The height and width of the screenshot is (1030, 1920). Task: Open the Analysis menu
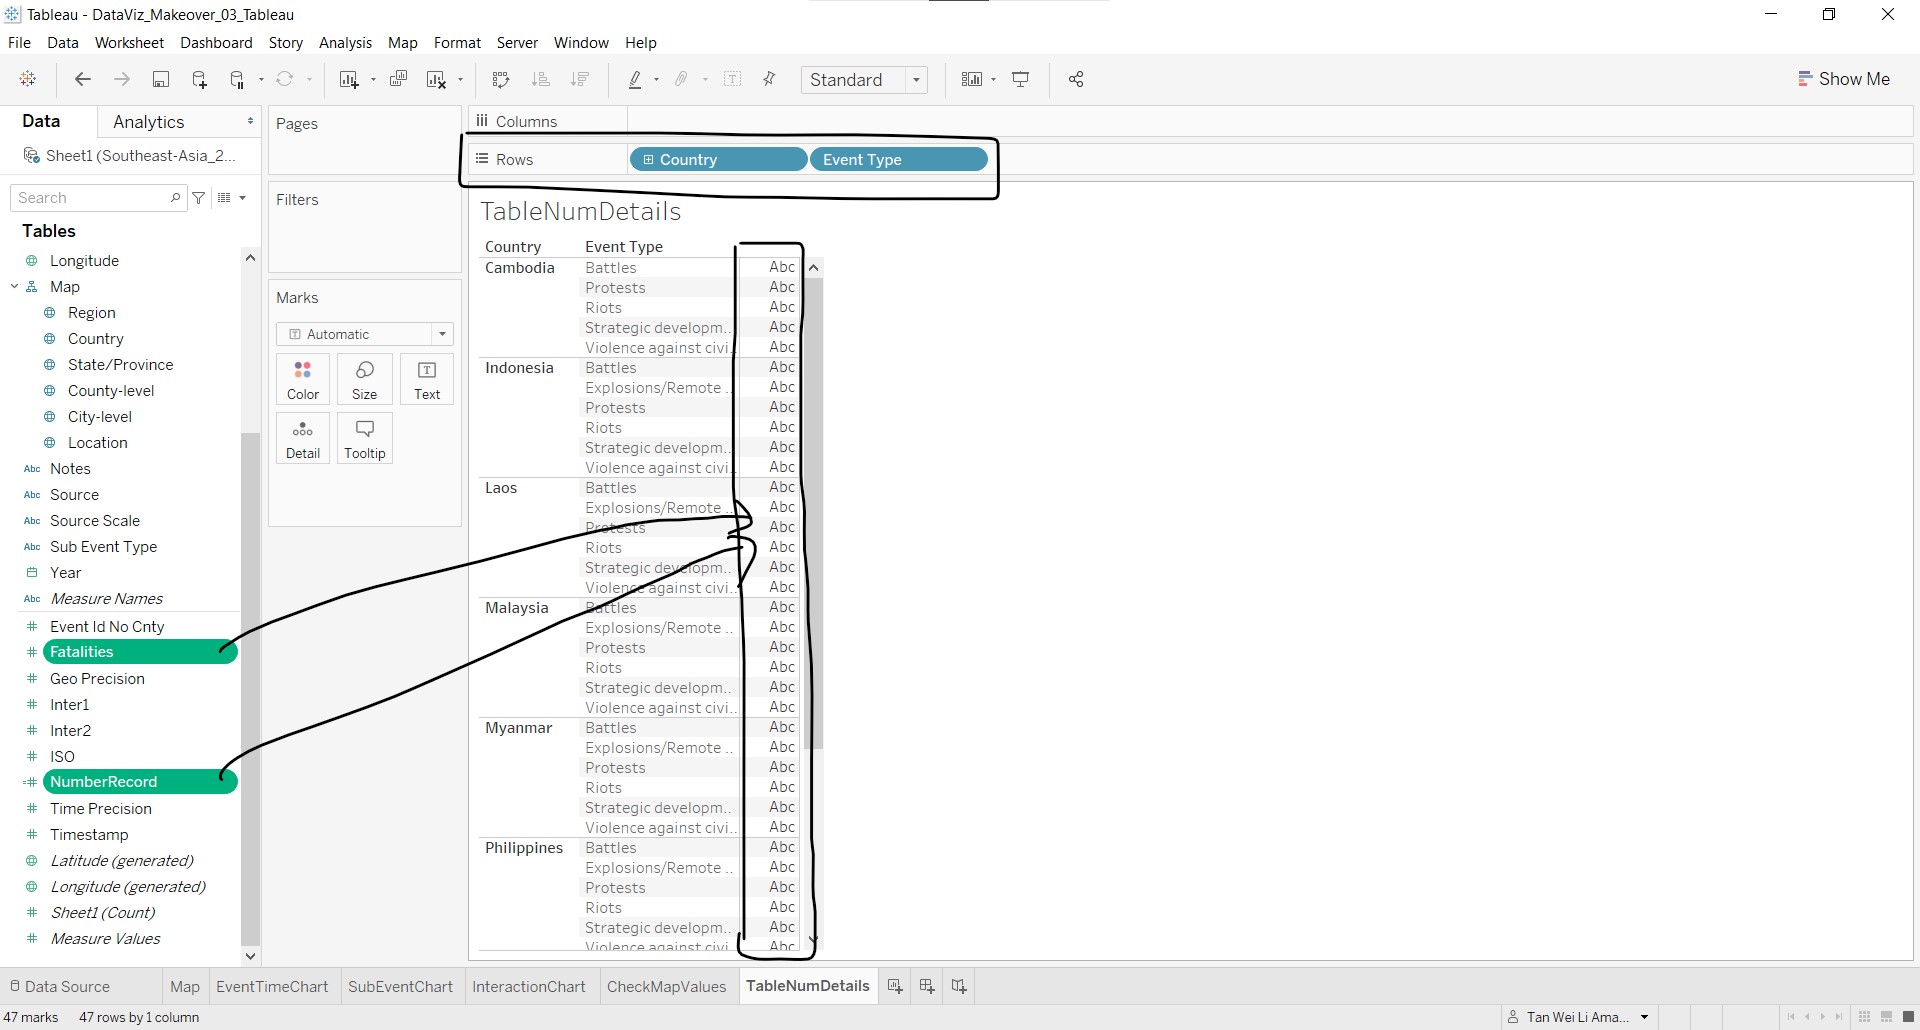coord(345,43)
